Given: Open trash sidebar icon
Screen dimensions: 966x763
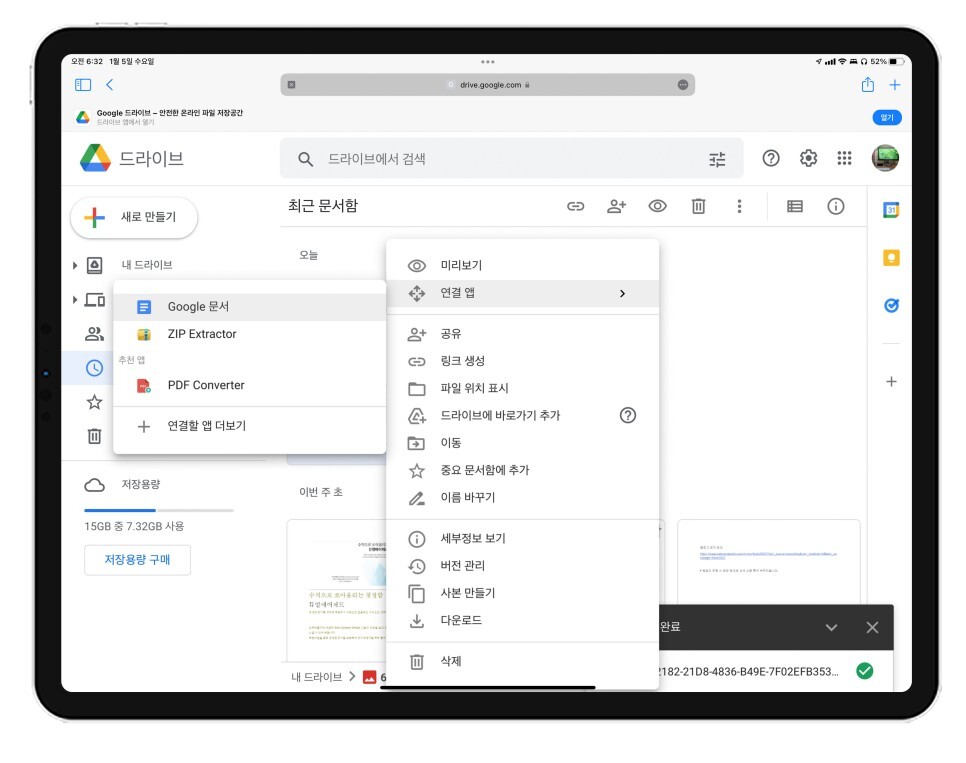Looking at the screenshot, I should [x=94, y=436].
